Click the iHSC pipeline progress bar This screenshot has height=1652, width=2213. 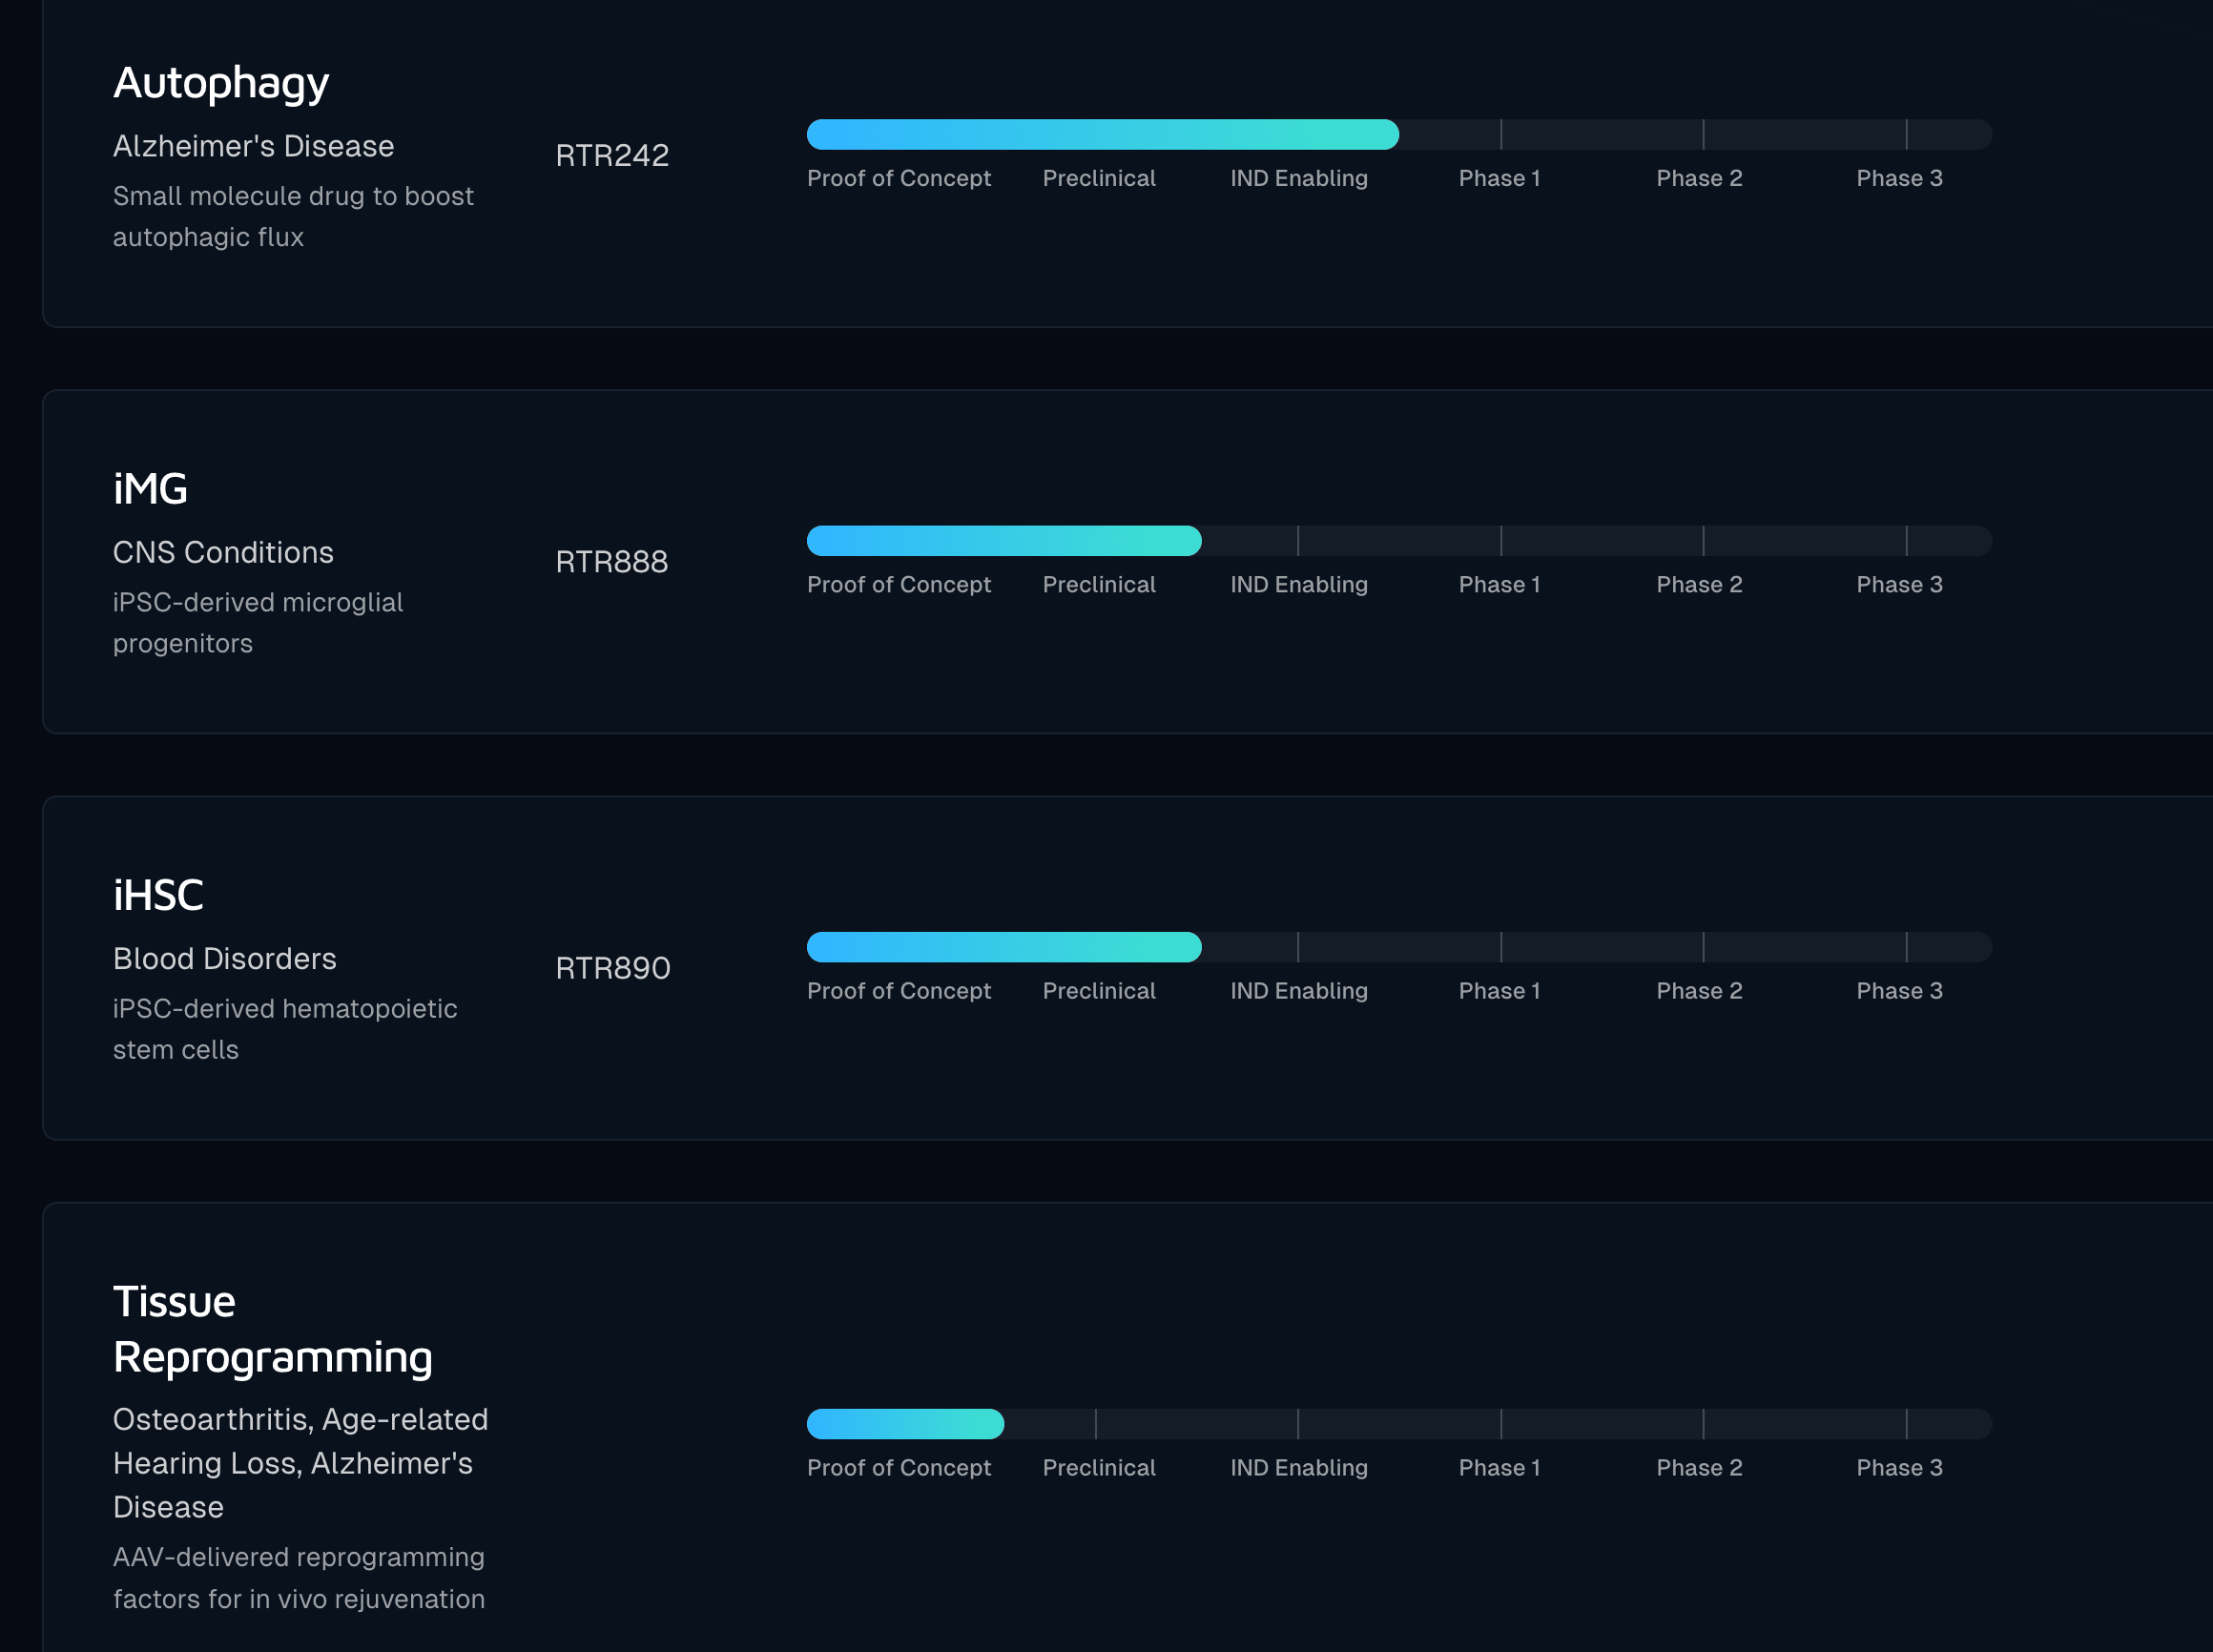pyautogui.click(x=1003, y=947)
